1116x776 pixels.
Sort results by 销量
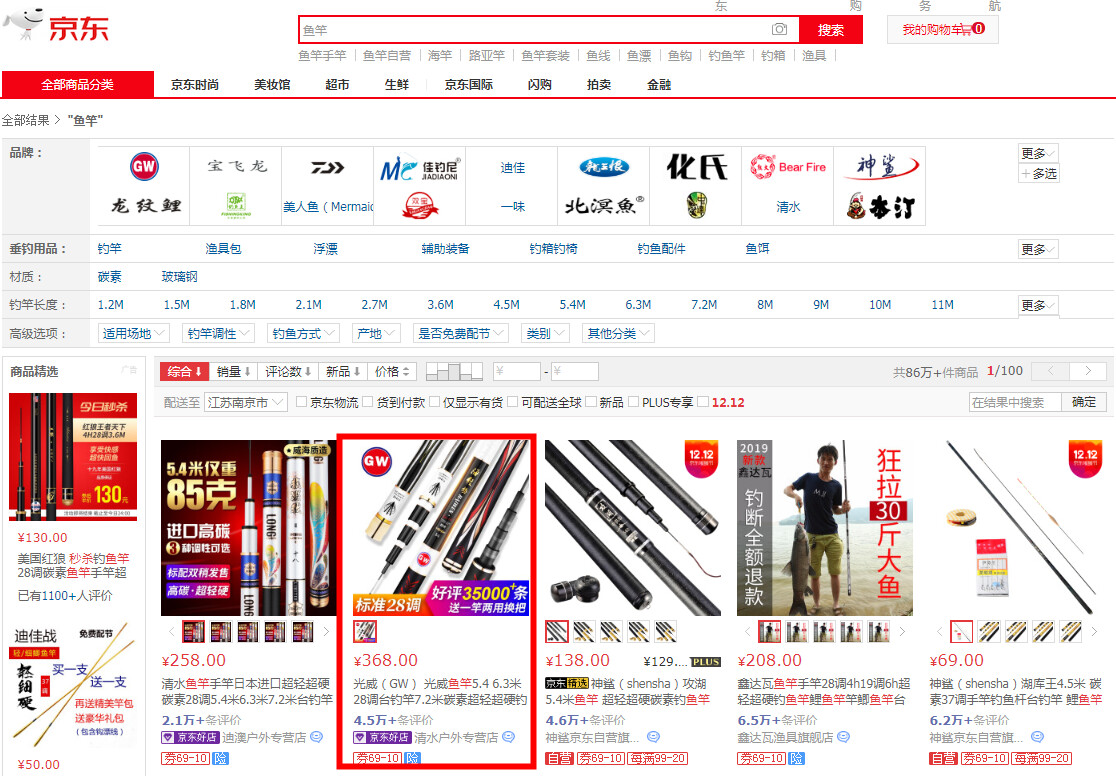(x=234, y=371)
